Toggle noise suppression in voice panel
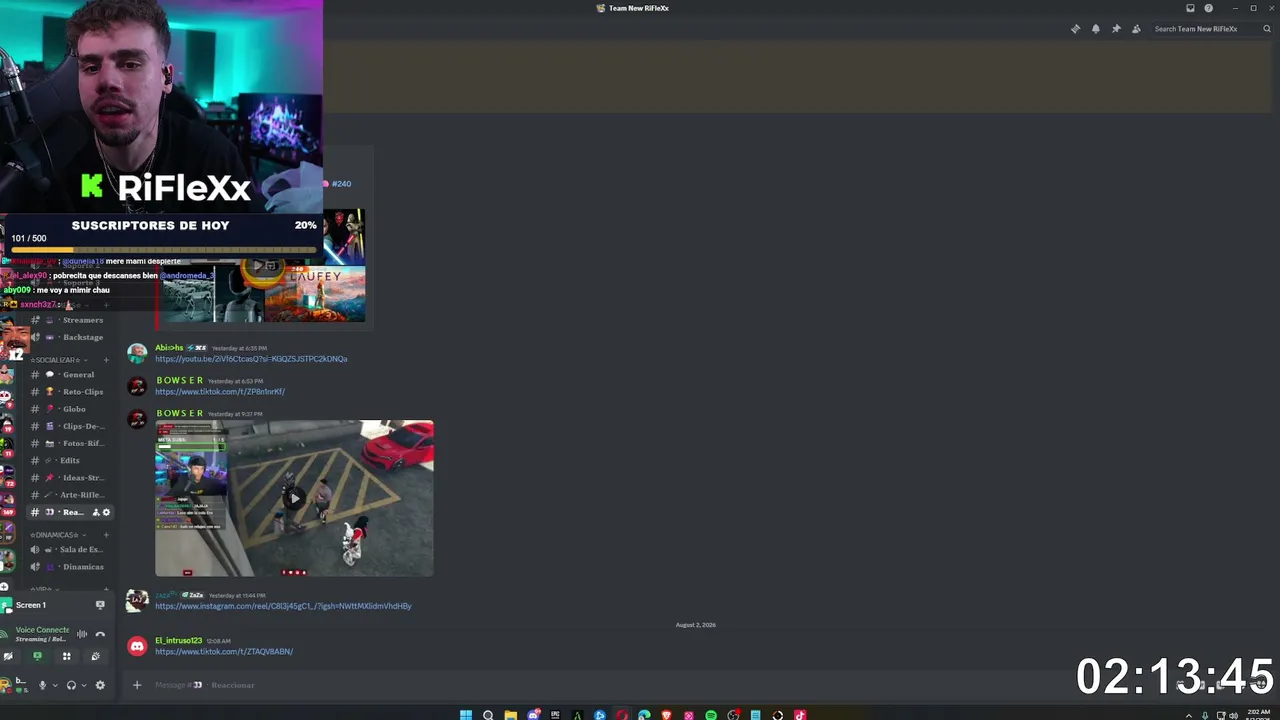The width and height of the screenshot is (1280, 720). (x=82, y=634)
